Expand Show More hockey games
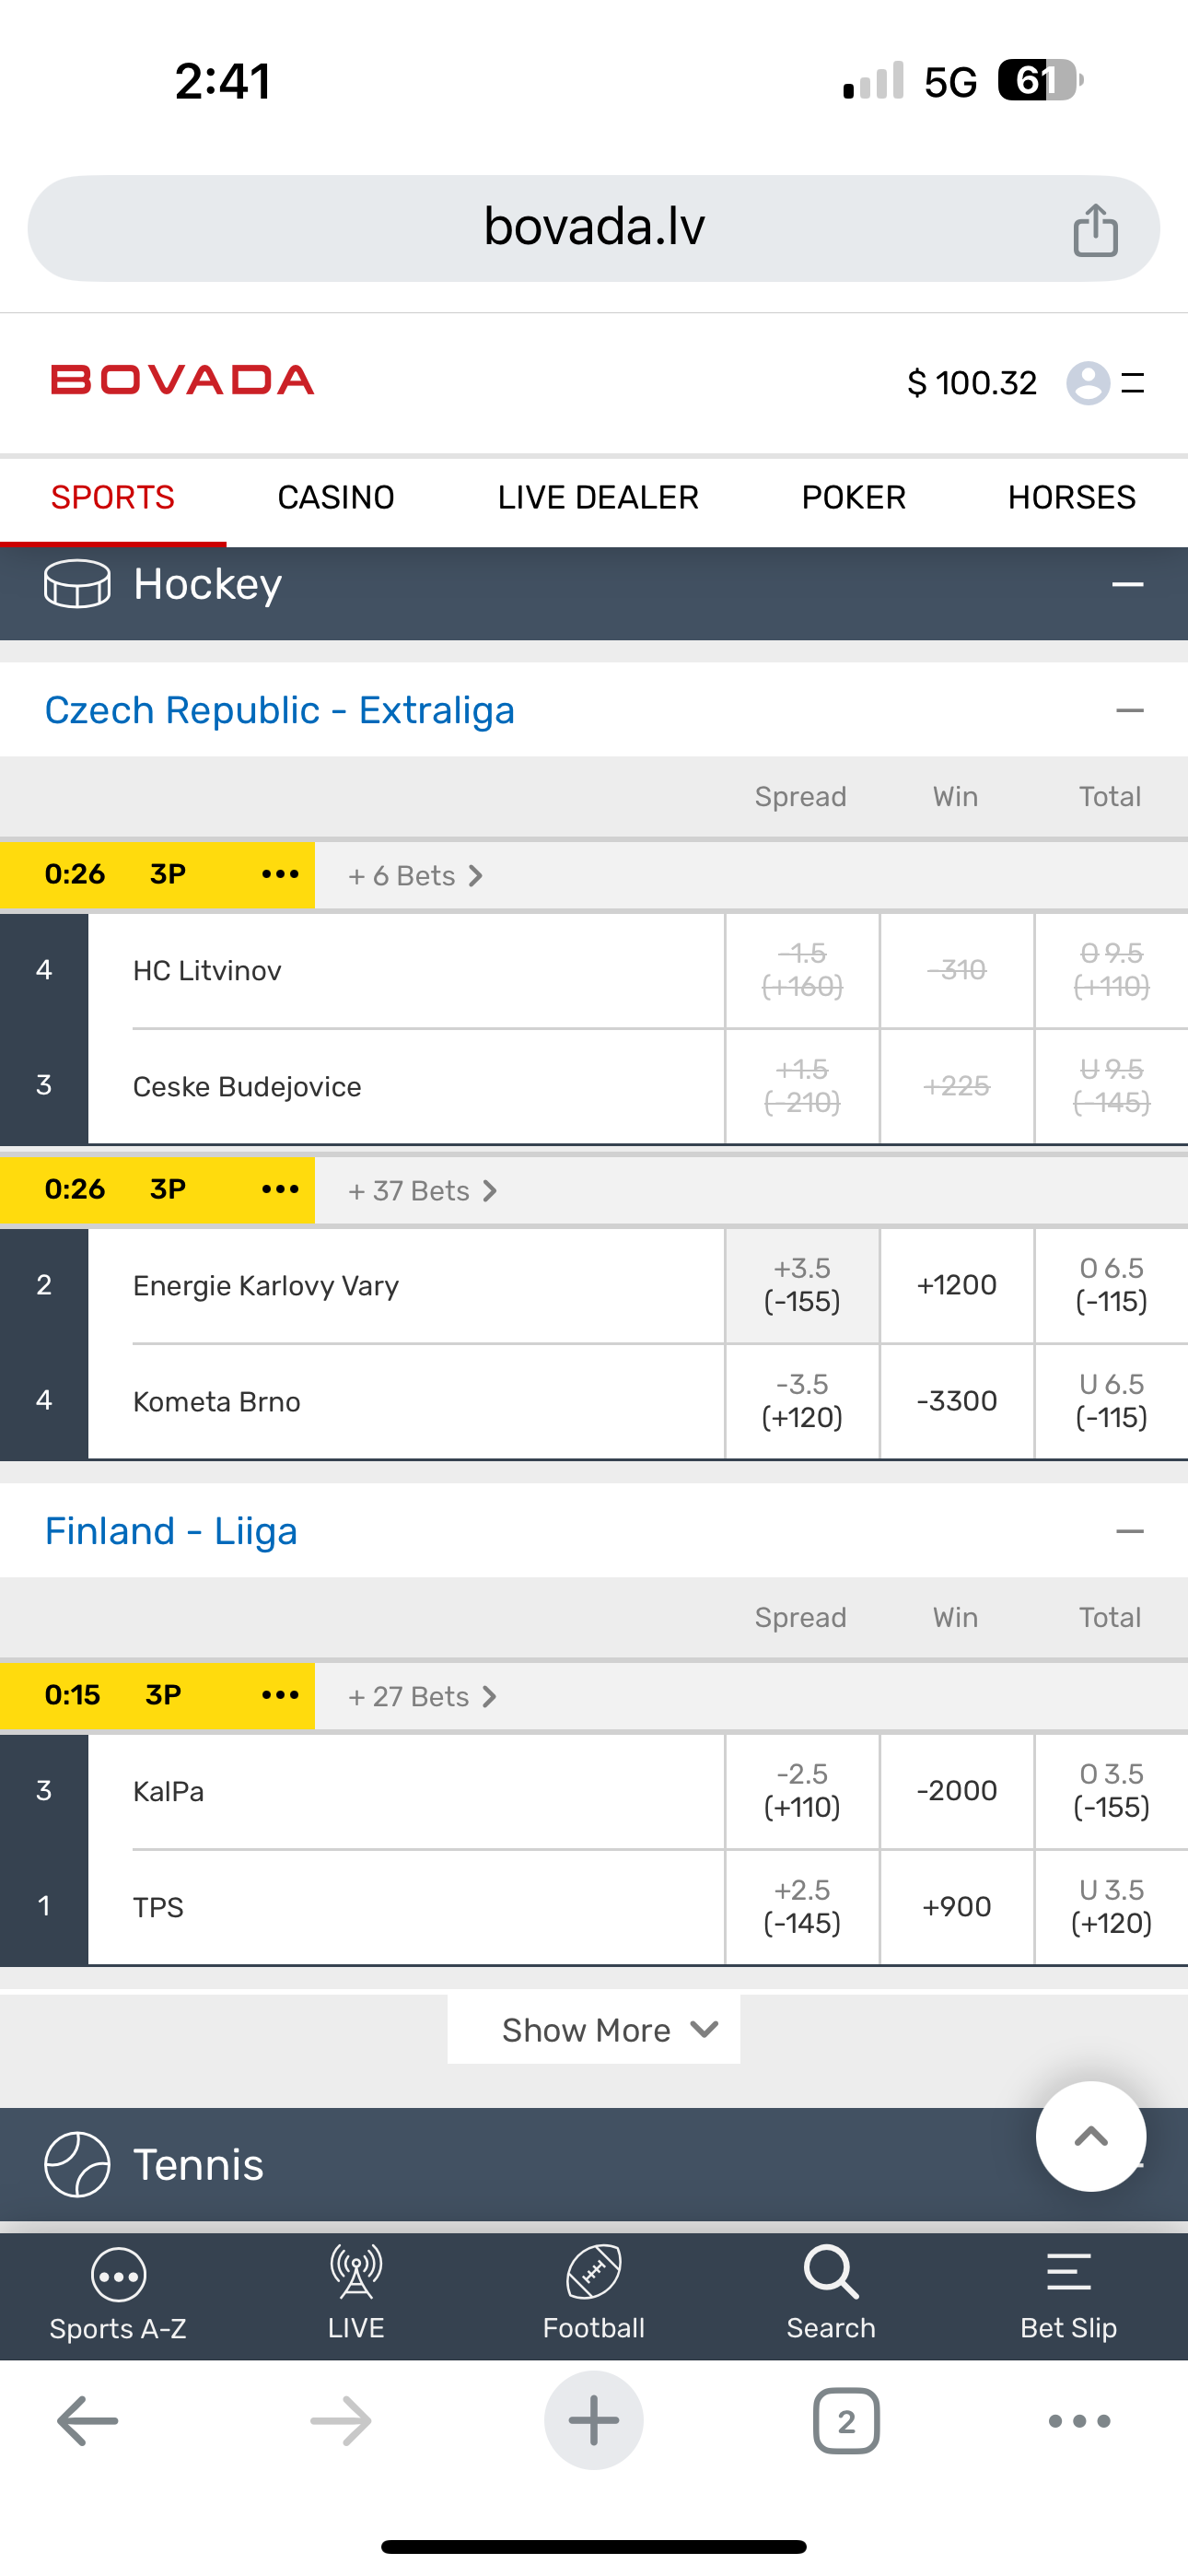 click(593, 2030)
